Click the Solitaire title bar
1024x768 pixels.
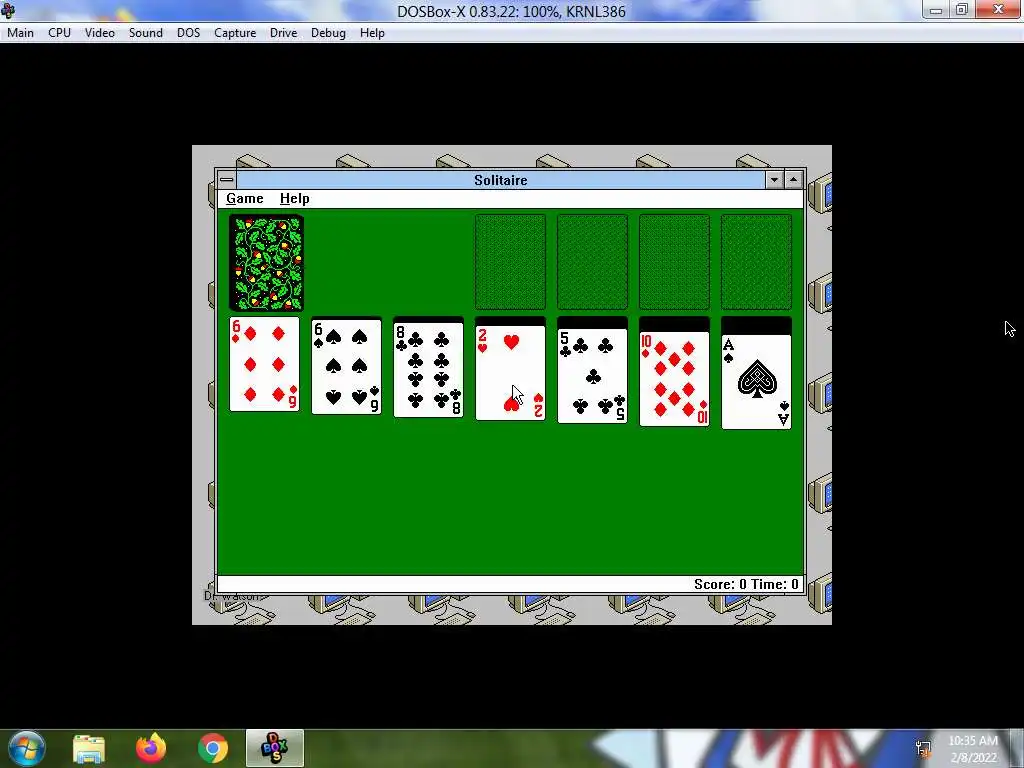tap(500, 180)
